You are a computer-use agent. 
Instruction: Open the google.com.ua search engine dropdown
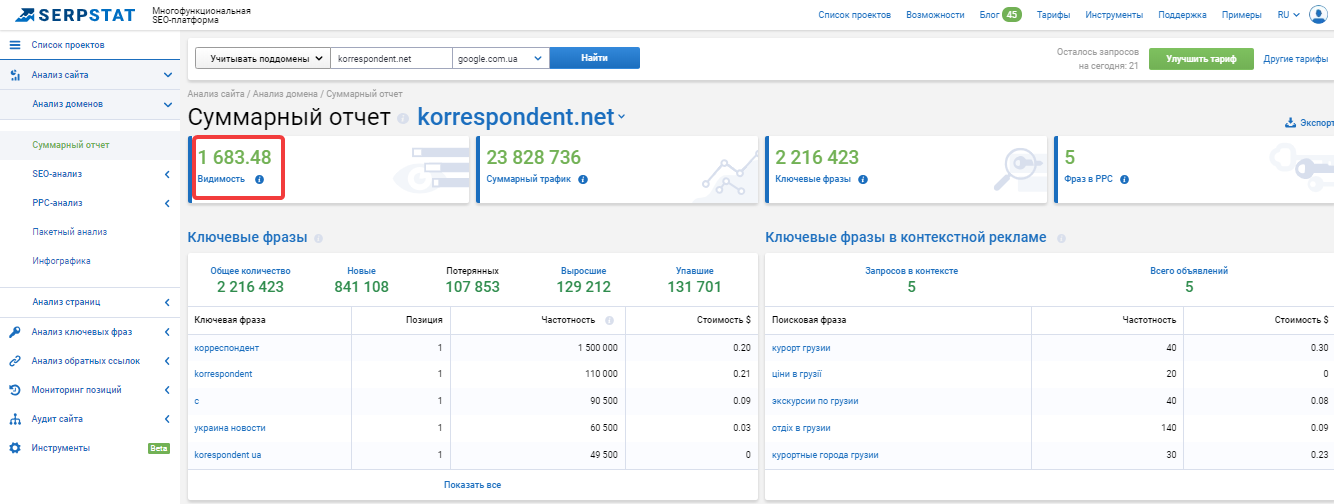point(501,58)
